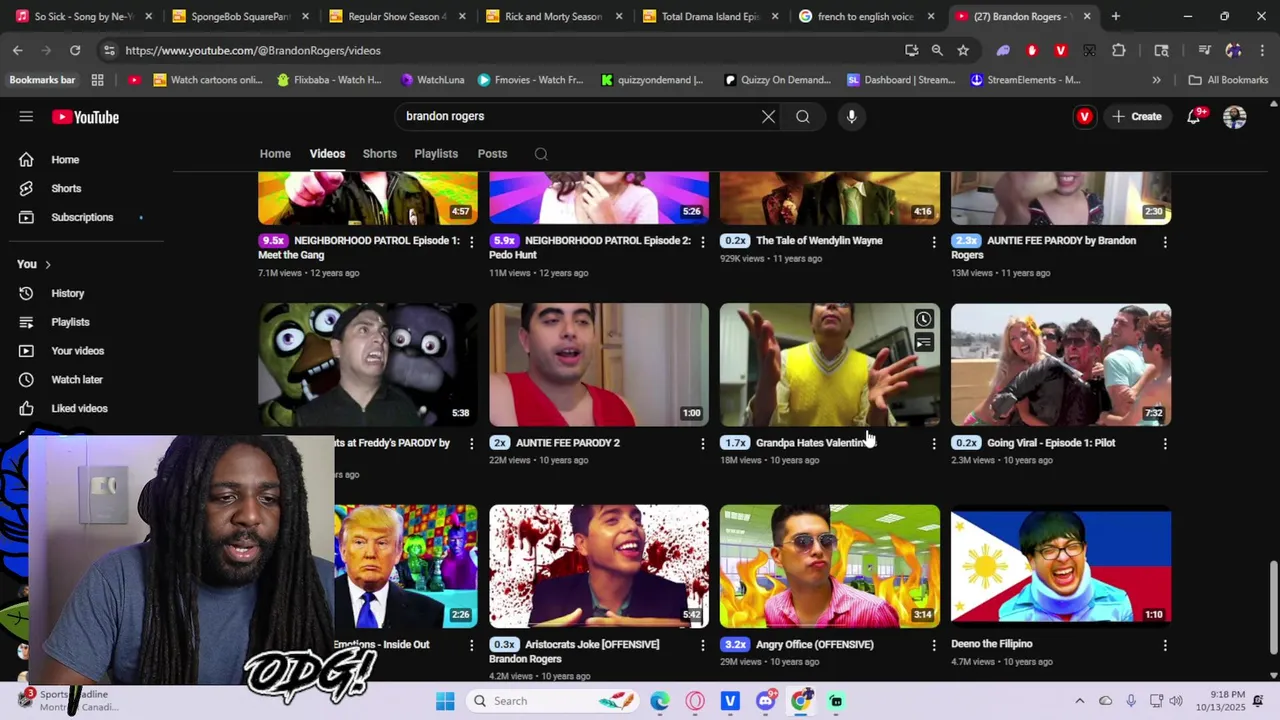
Task: Play the AUNTIE FEE PARODY 2 thumbnail
Action: (x=599, y=365)
